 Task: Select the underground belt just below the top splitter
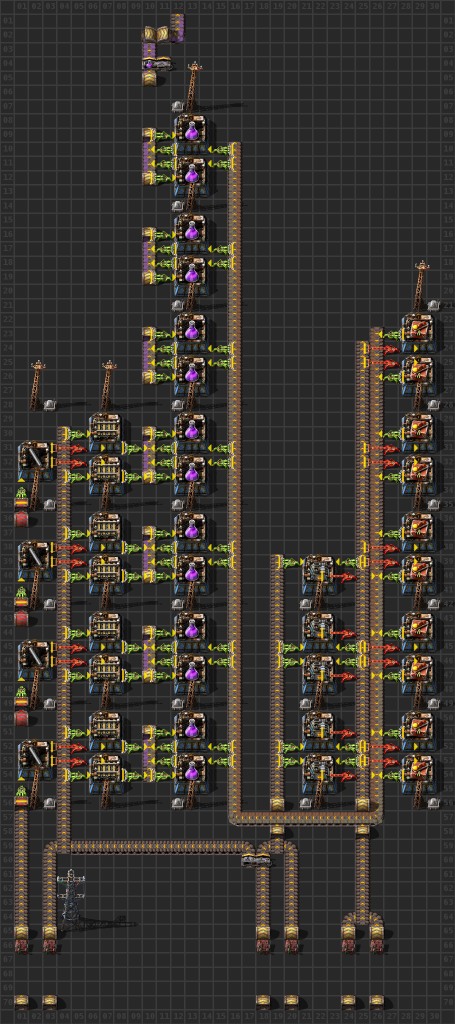click(150, 78)
